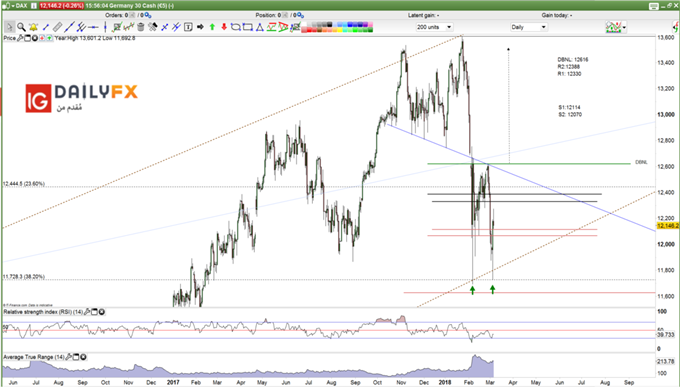The width and height of the screenshot is (680, 387).
Task: Click the DBNL: 12616 annotation text
Action: click(x=573, y=60)
